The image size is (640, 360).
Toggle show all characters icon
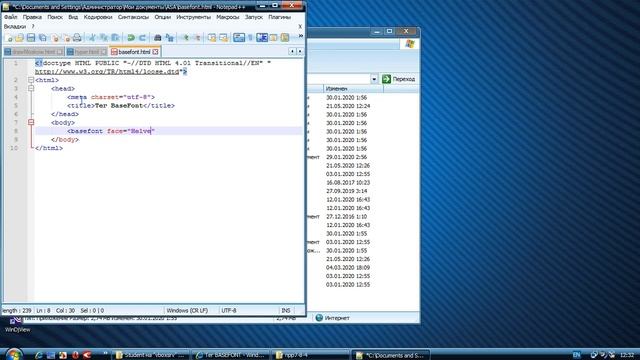[x=250, y=38]
